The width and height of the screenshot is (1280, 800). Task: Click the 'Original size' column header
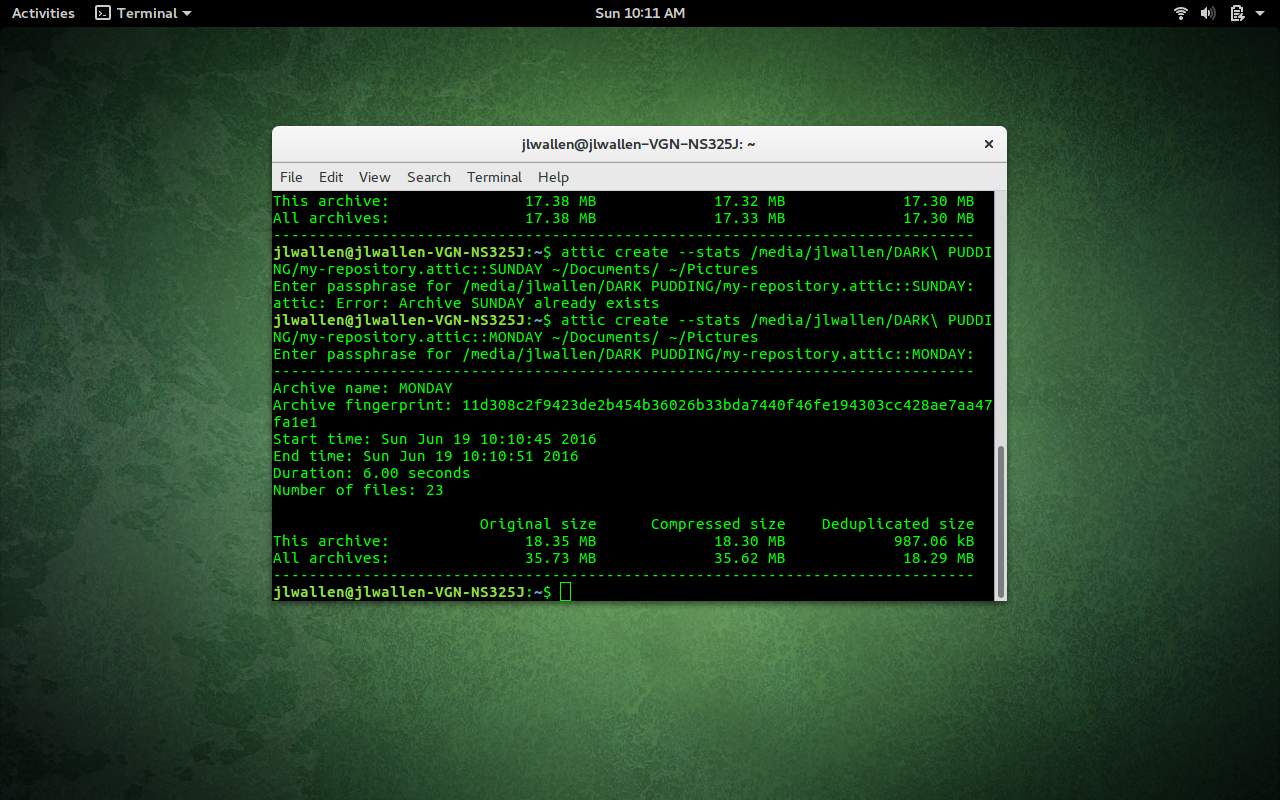(538, 524)
